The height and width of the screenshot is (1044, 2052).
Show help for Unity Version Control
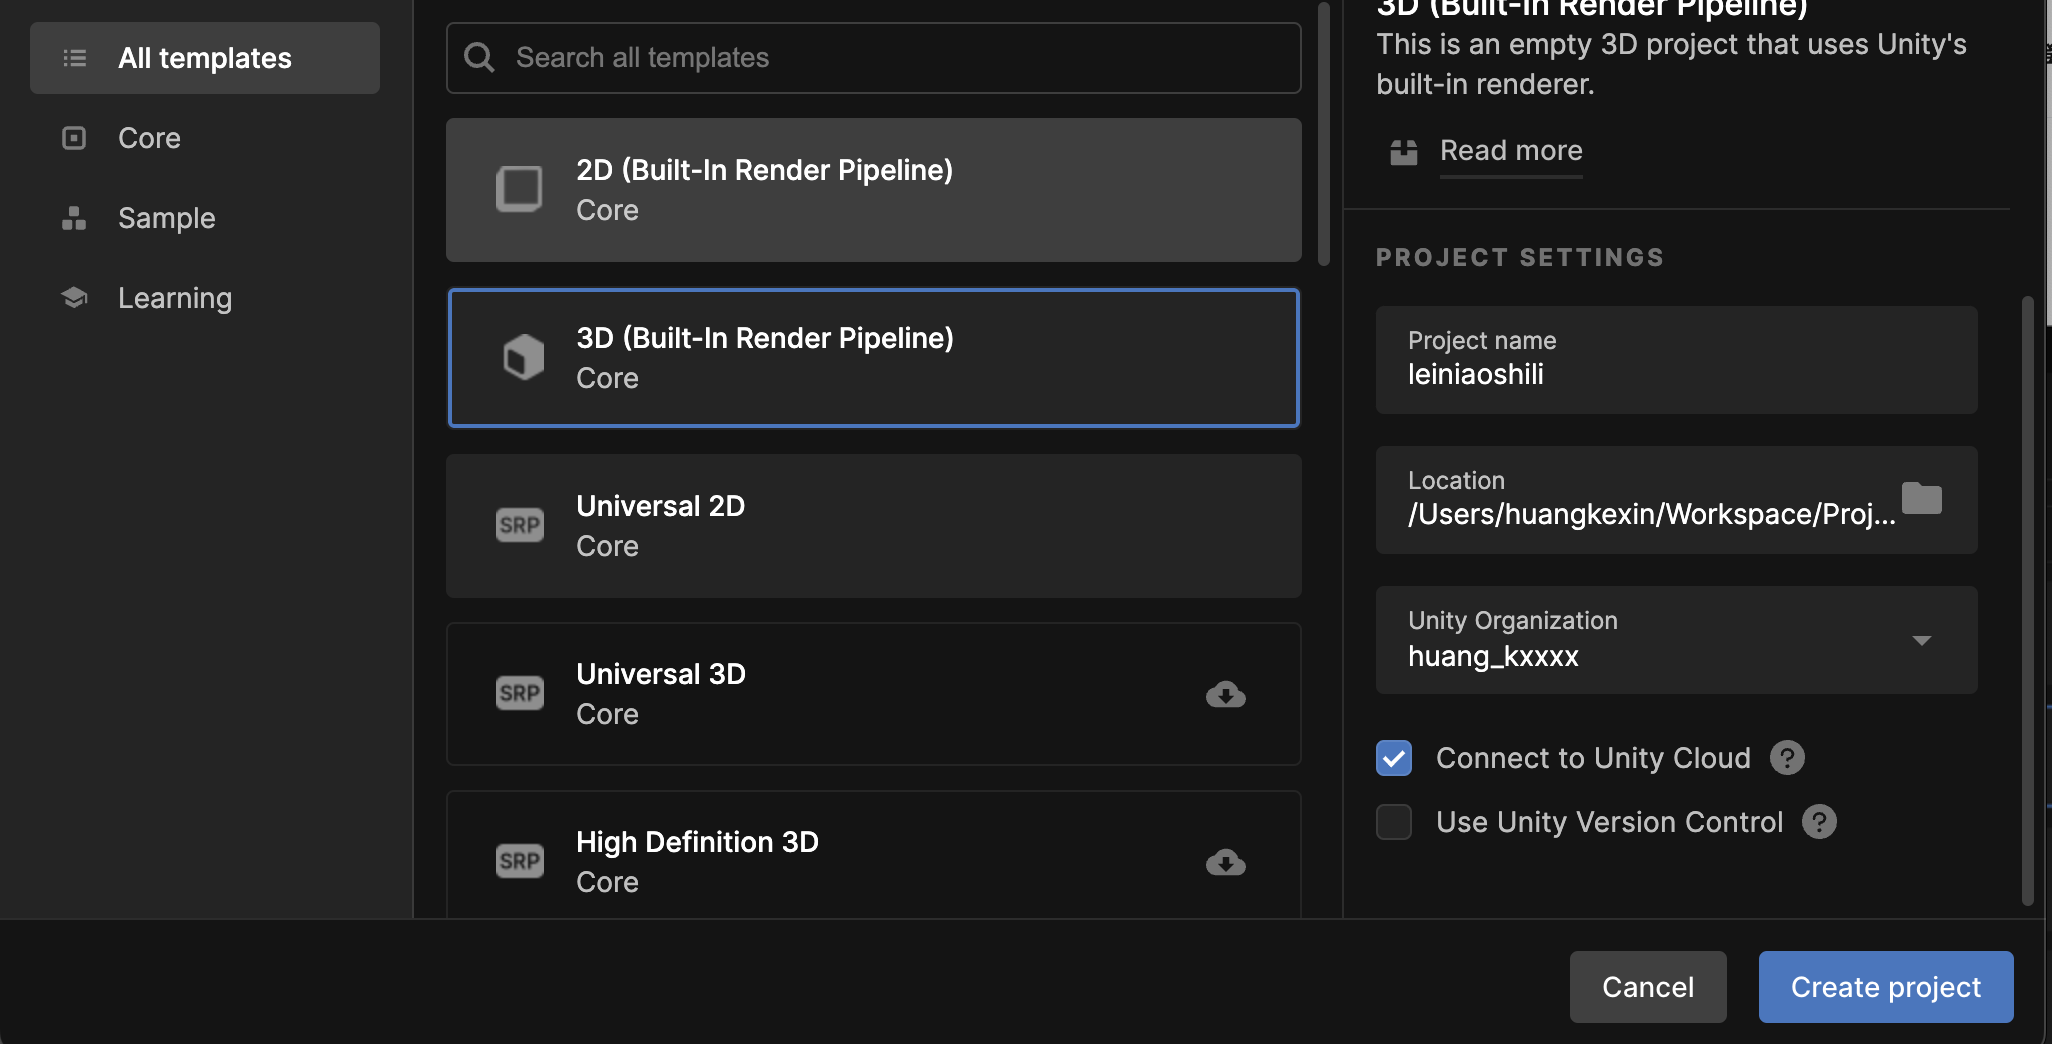[1819, 822]
